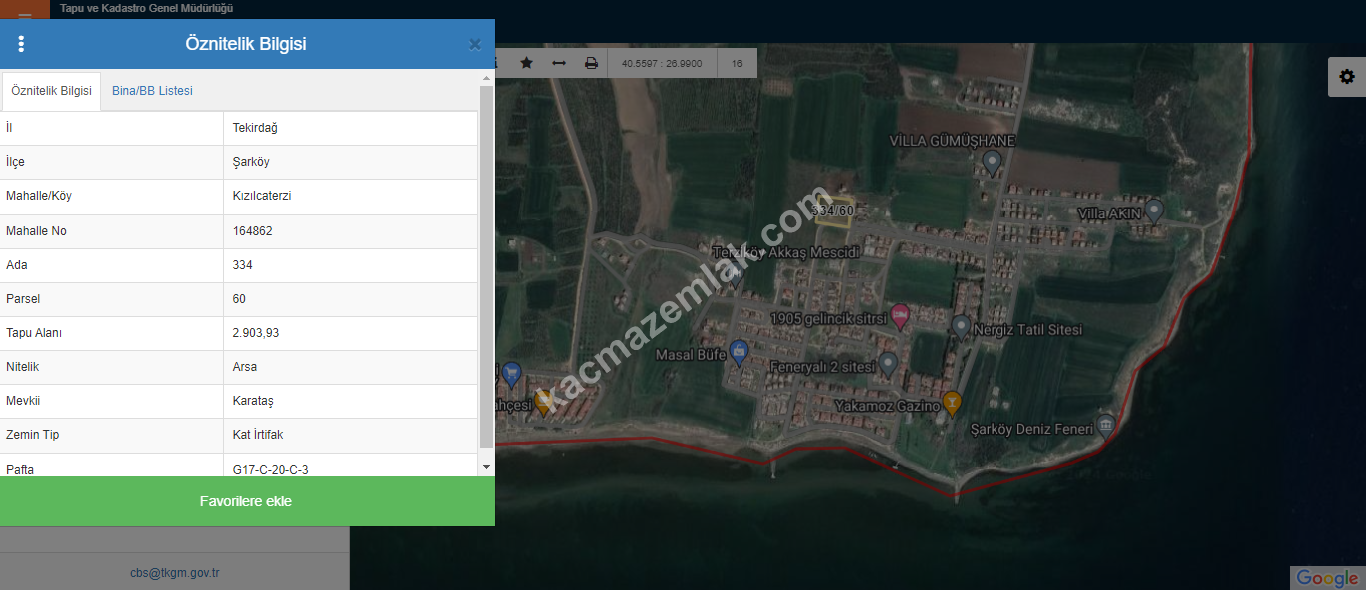The height and width of the screenshot is (590, 1366).
Task: Click the VİLLA GÜMÜŞHANE map pin
Action: (x=992, y=161)
